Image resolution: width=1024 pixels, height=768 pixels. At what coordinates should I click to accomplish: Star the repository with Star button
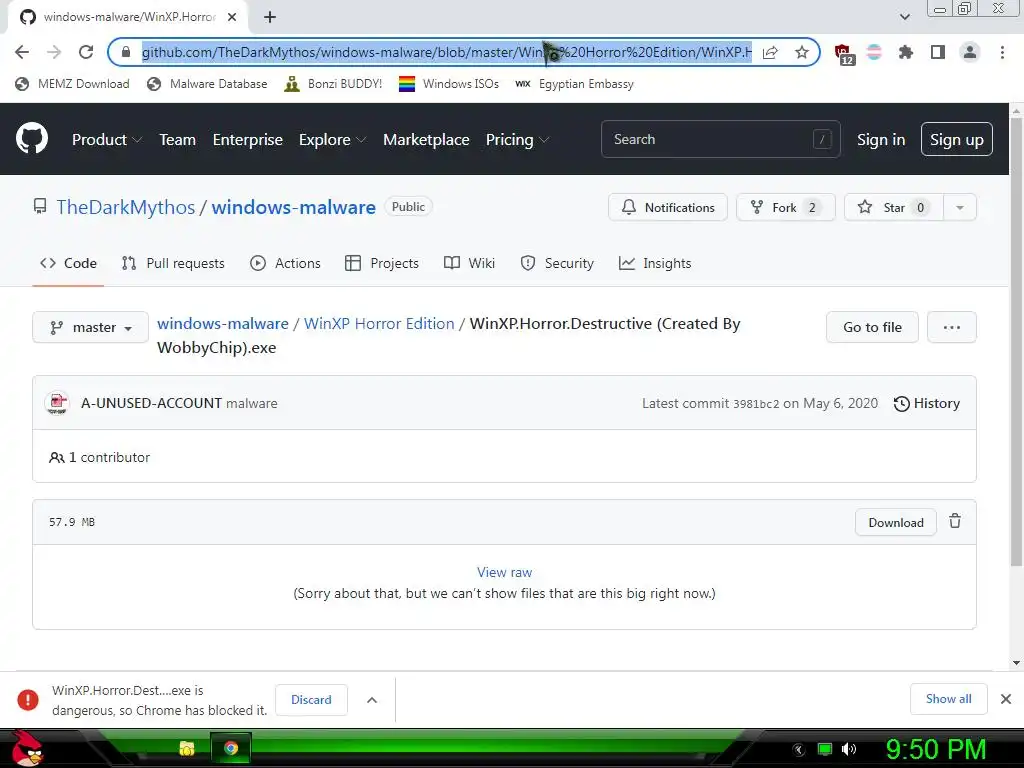[893, 207]
